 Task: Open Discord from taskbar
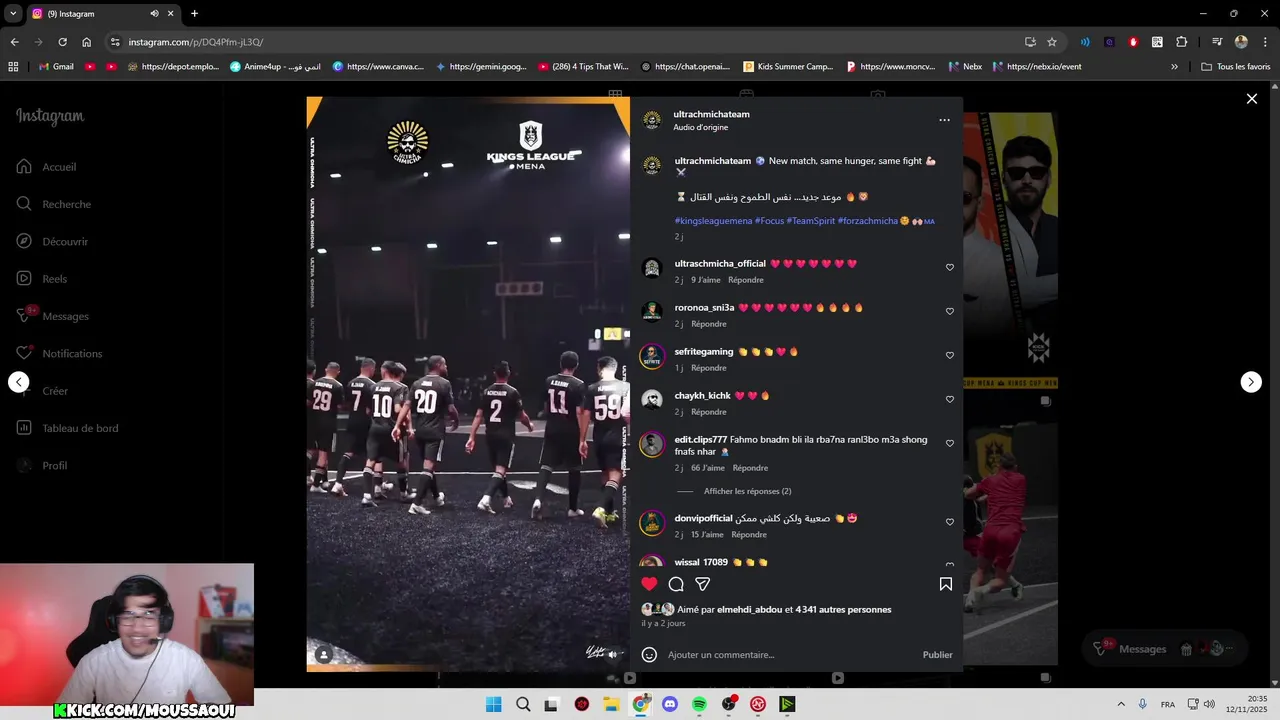pyautogui.click(x=670, y=704)
